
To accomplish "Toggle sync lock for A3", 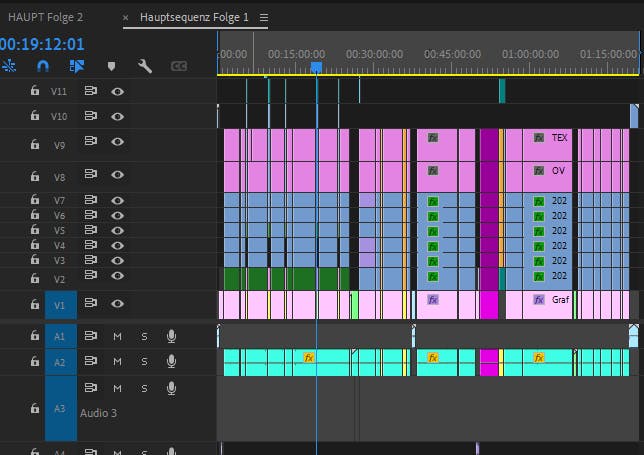I will point(91,387).
